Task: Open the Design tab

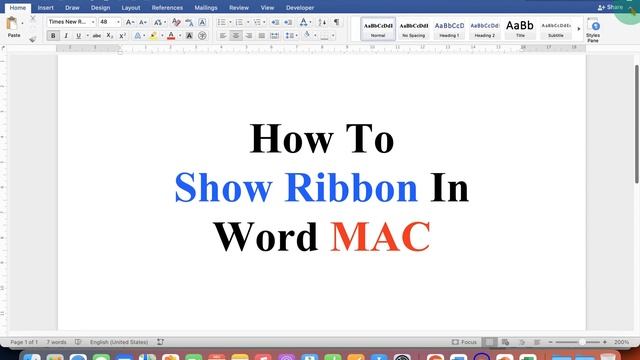Action: (100, 8)
